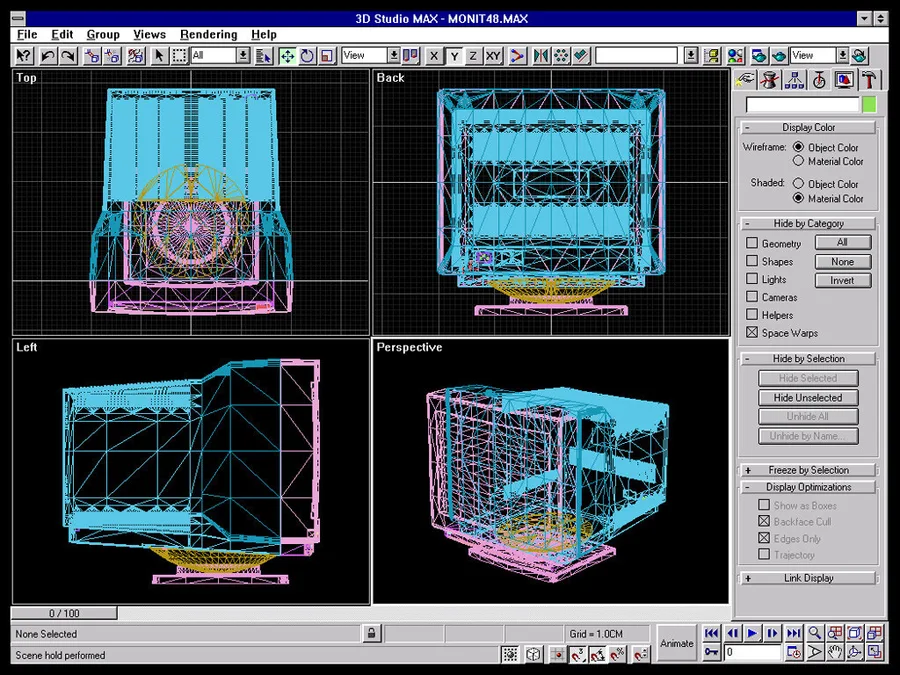Click the 0 / 100 time slider

(64, 613)
